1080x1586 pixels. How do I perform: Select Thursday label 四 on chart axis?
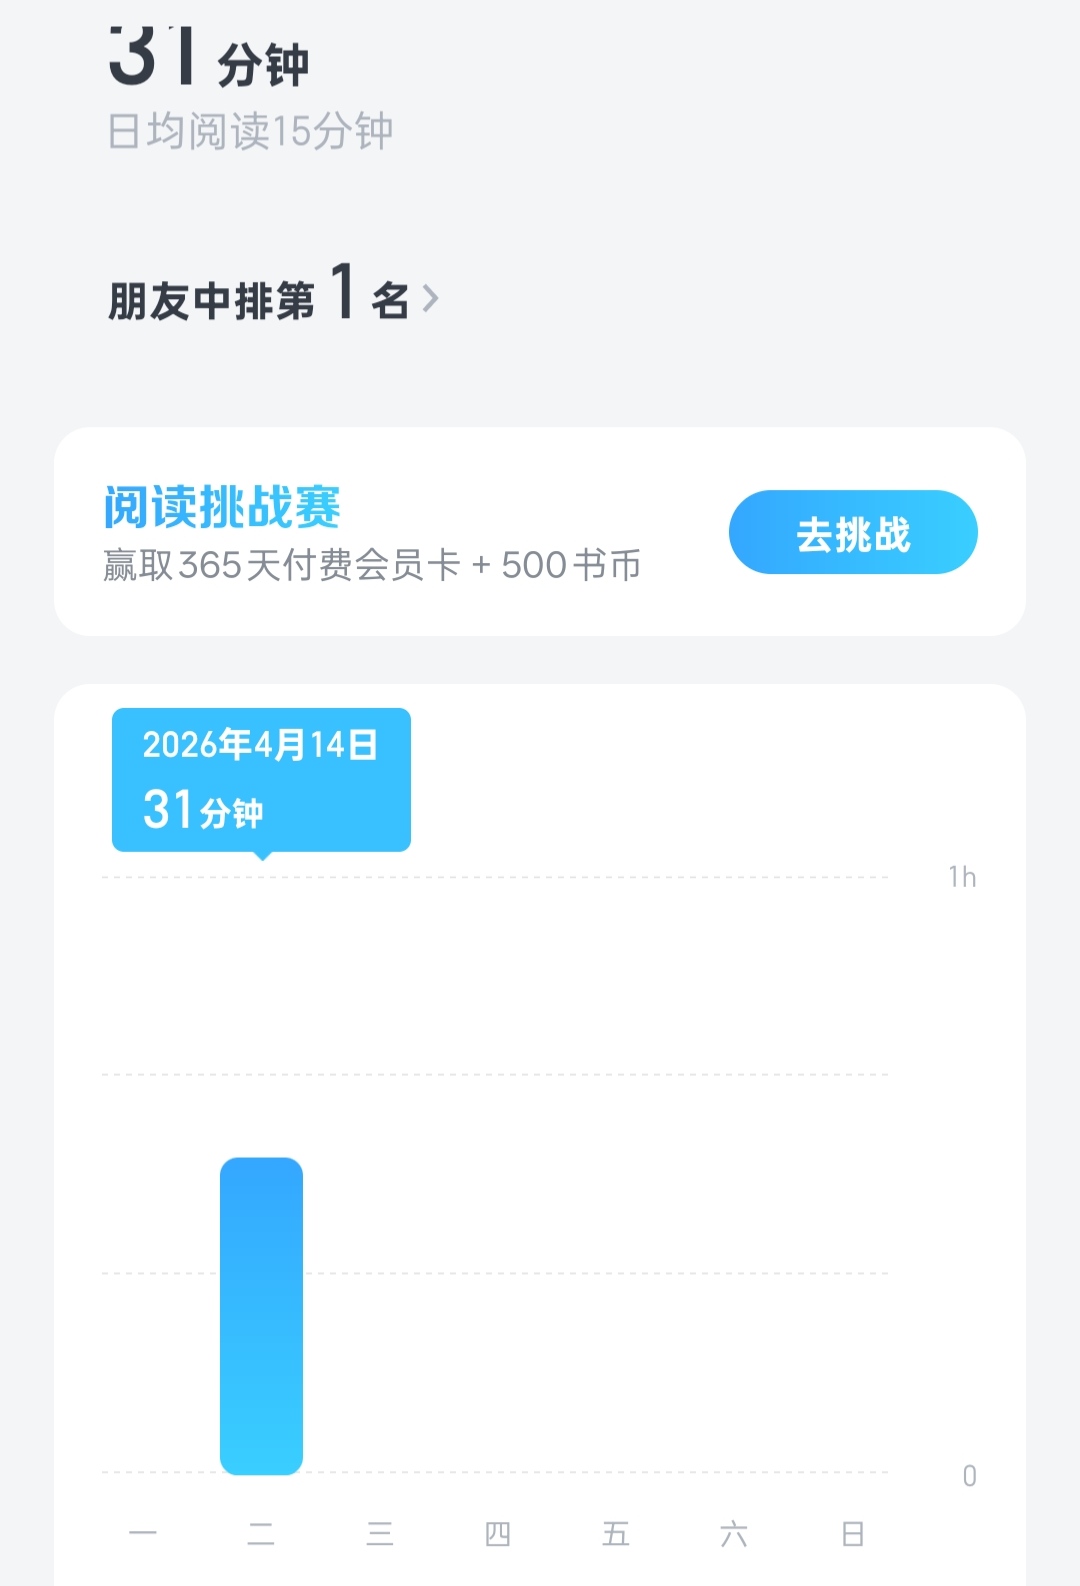pos(498,1533)
